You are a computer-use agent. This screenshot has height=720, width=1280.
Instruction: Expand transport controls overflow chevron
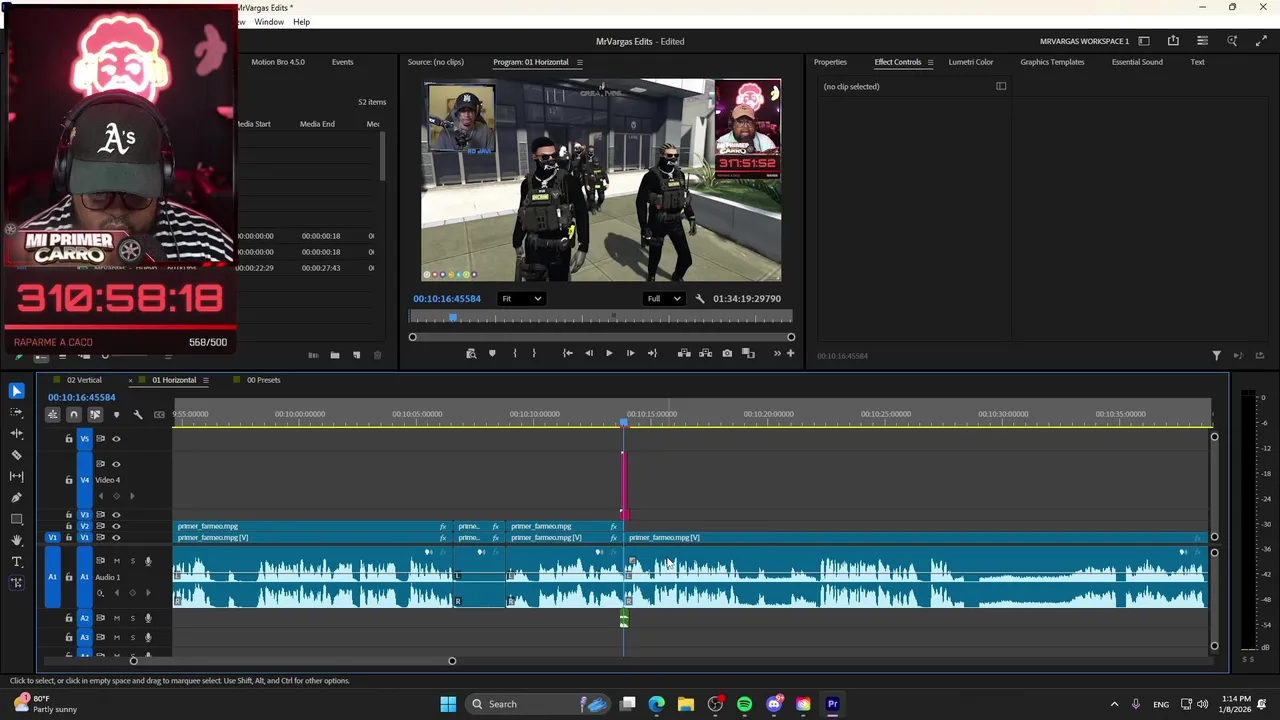777,353
